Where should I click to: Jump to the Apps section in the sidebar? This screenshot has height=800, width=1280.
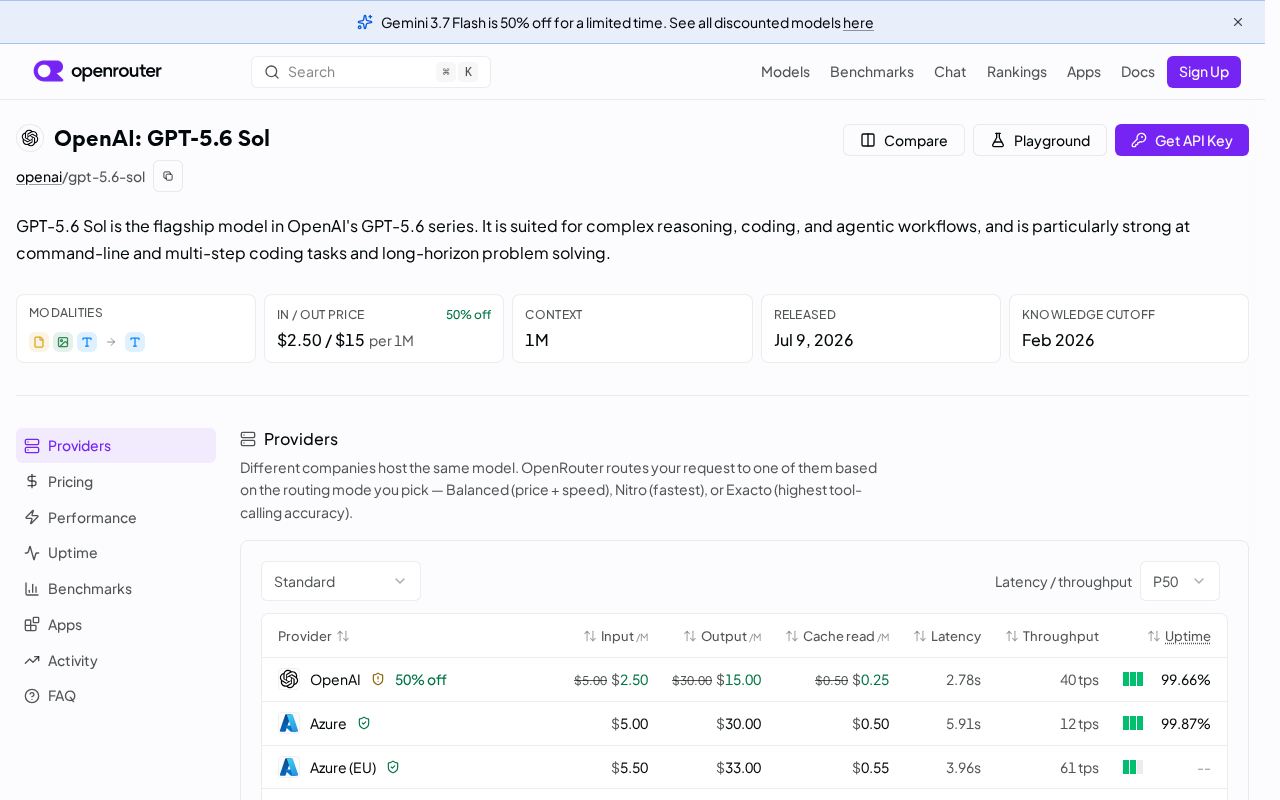[116, 625]
